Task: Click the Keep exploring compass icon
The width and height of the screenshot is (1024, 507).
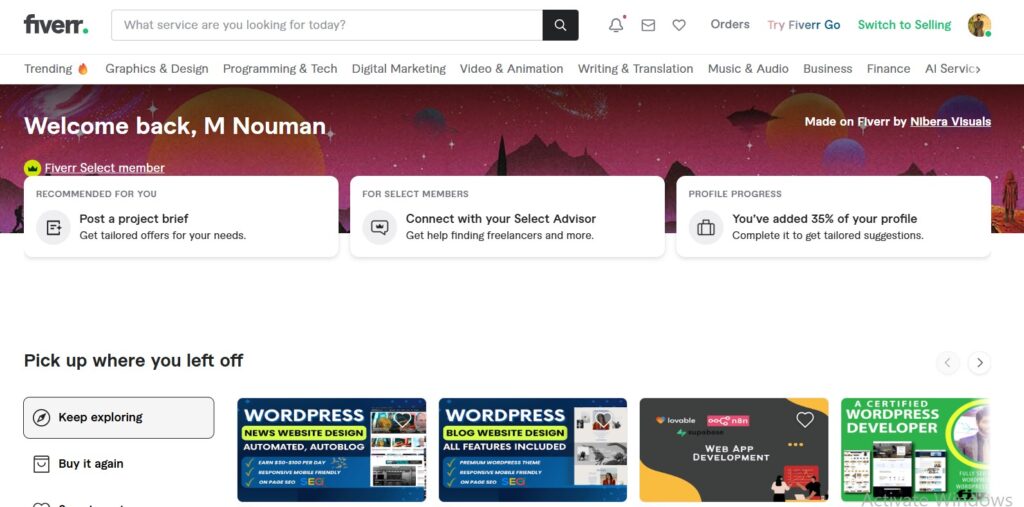Action: tap(41, 417)
